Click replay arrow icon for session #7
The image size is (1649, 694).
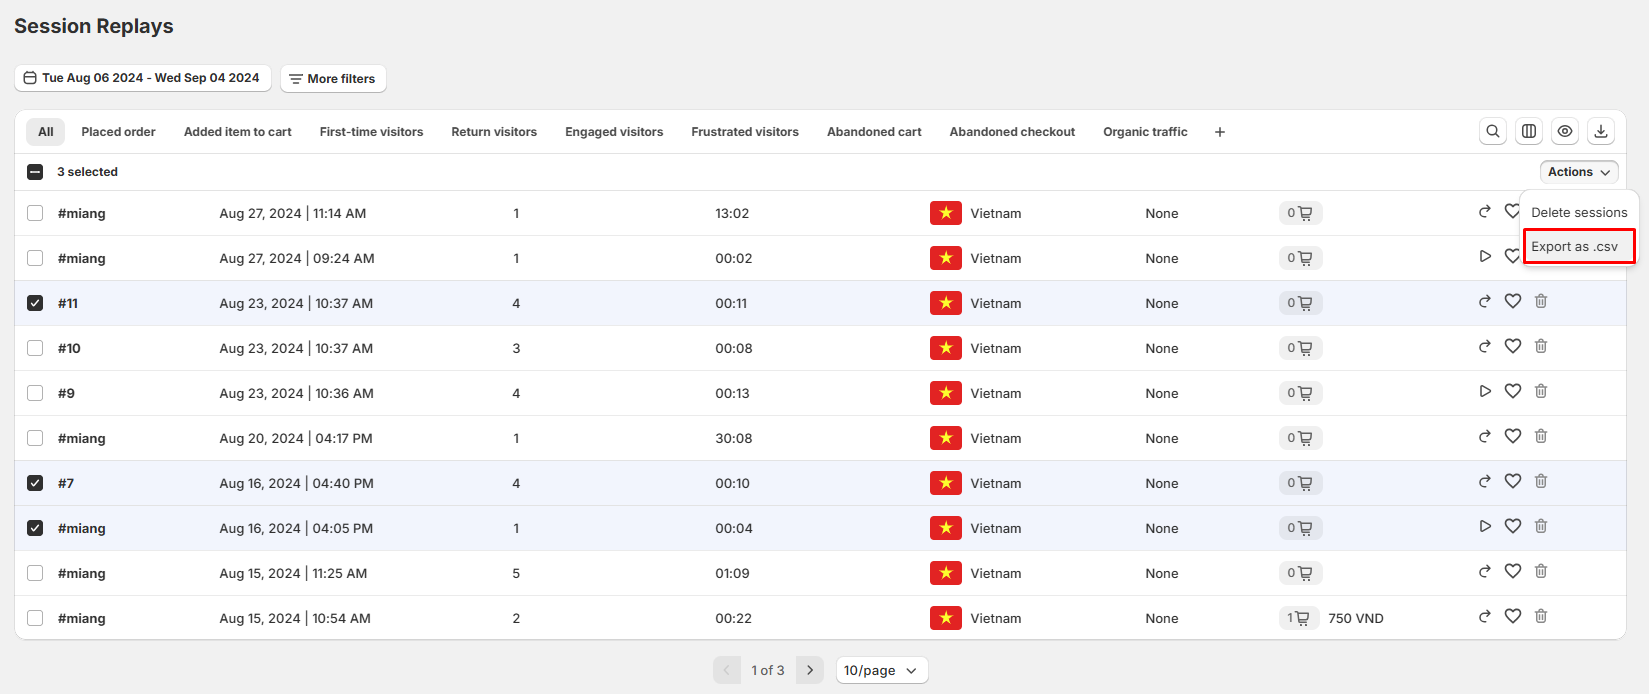point(1485,482)
